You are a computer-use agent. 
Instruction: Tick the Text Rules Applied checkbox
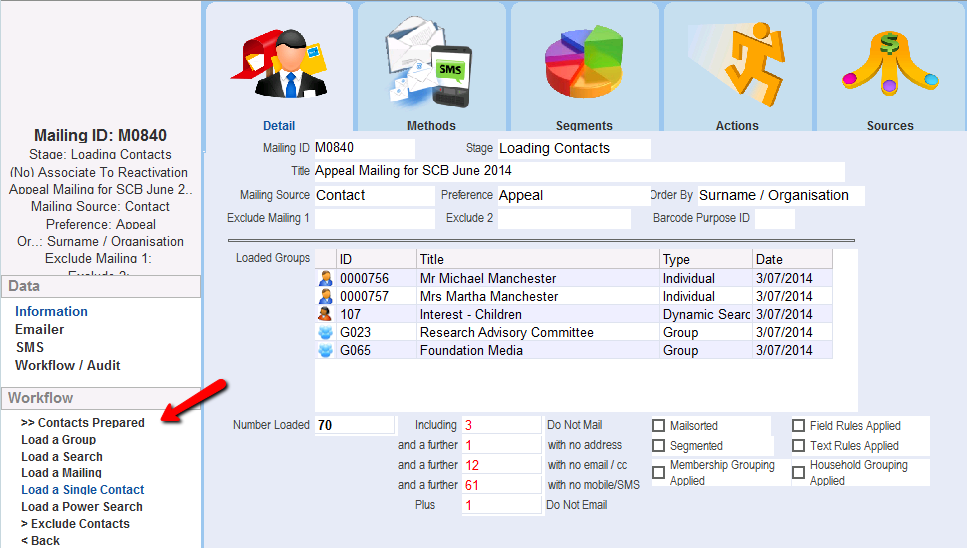(799, 445)
